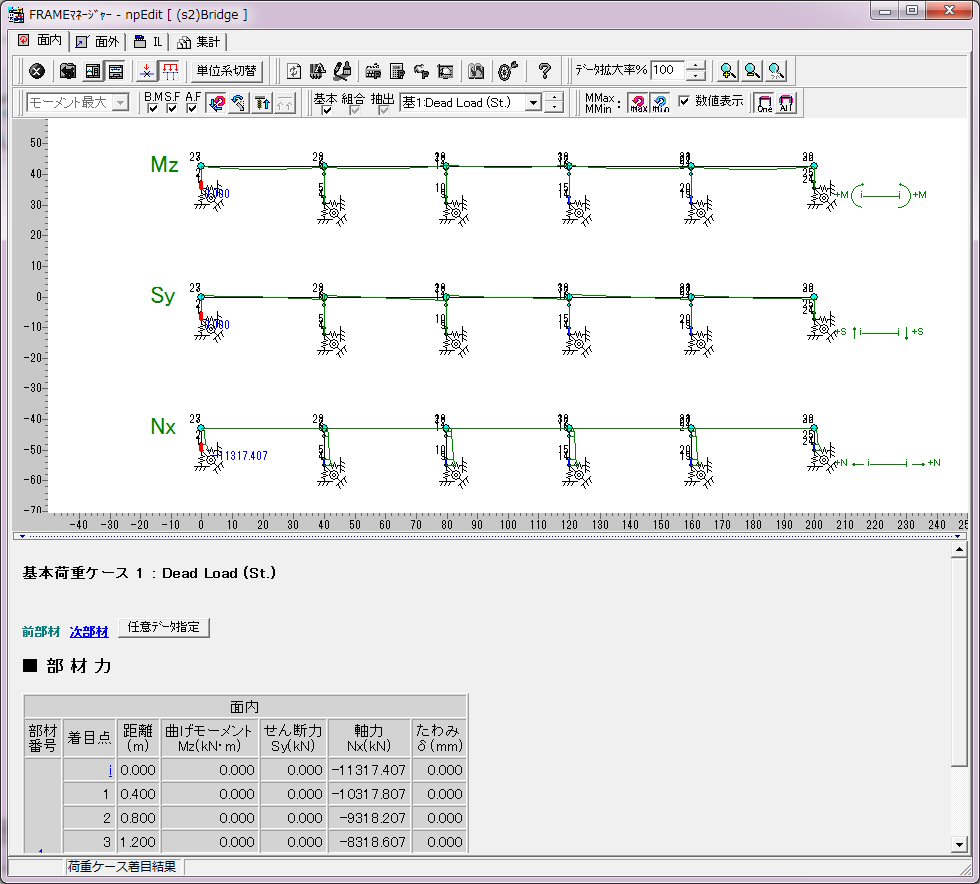
Task: Open the help question mark icon
Action: 544,71
